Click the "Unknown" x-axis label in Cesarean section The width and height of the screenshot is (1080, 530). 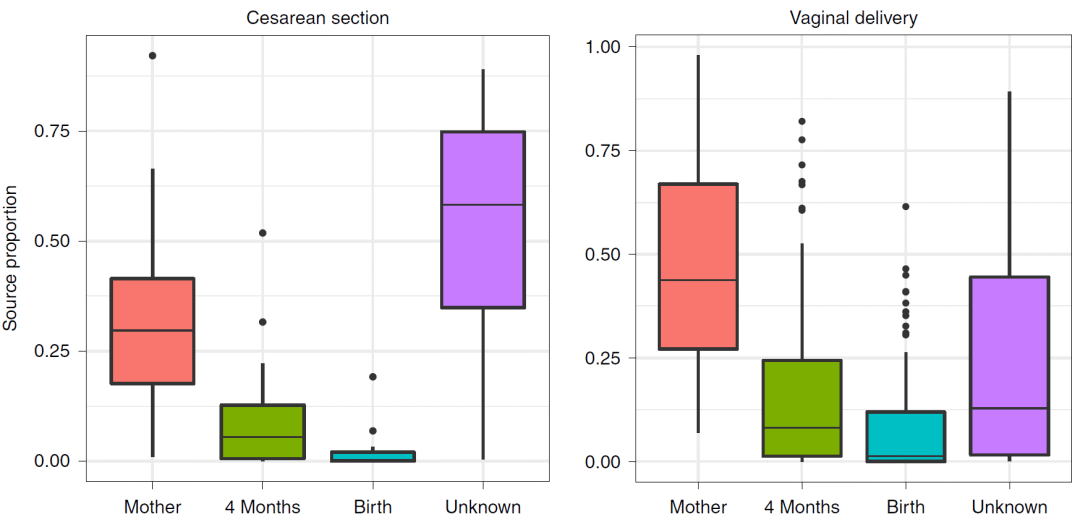click(483, 507)
